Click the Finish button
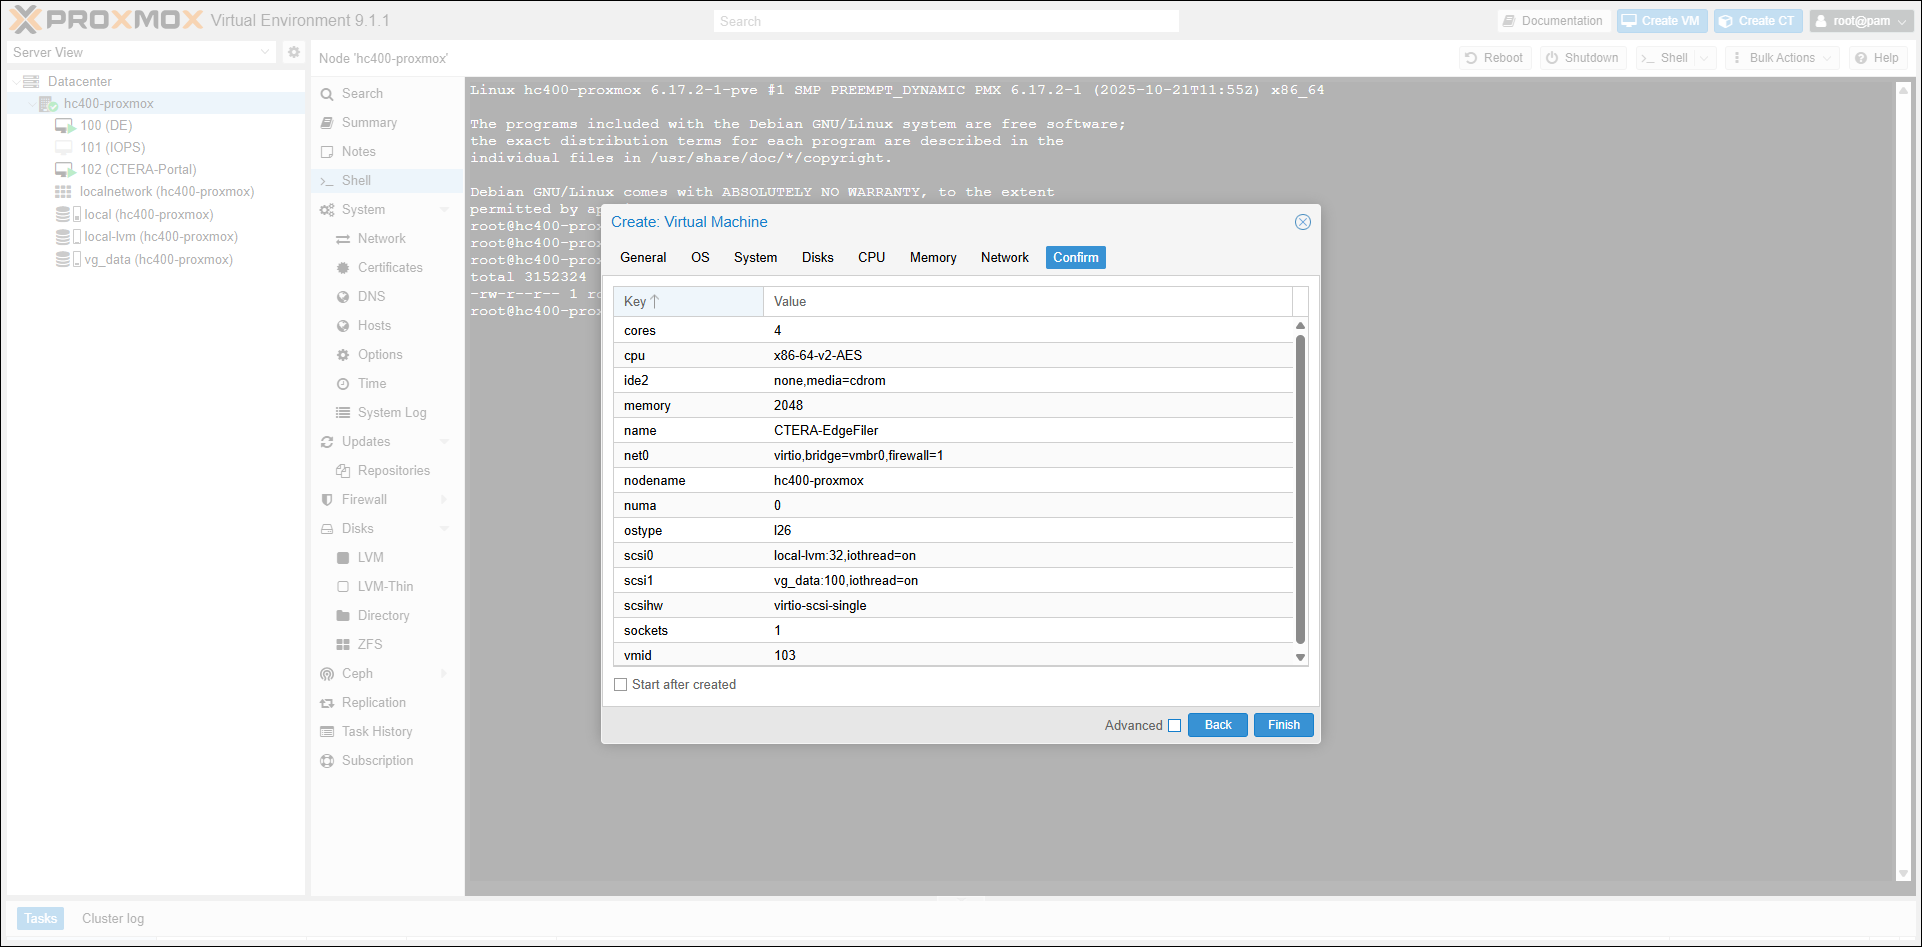The height and width of the screenshot is (947, 1922). [1284, 726]
